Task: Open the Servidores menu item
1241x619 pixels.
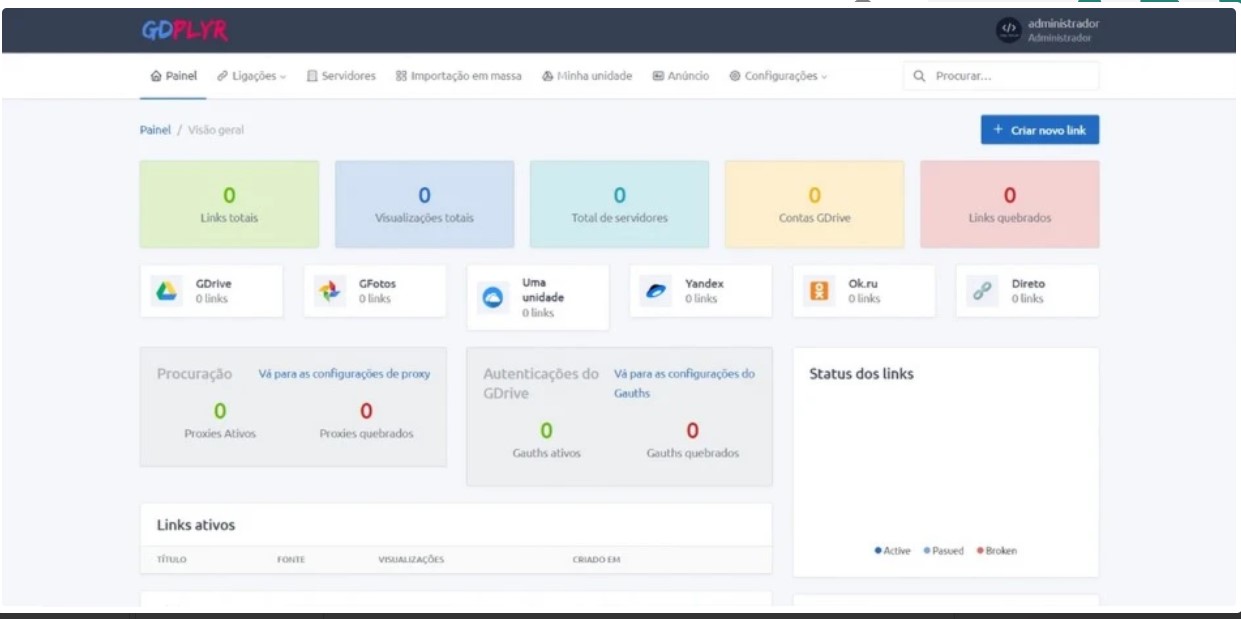Action: point(341,76)
